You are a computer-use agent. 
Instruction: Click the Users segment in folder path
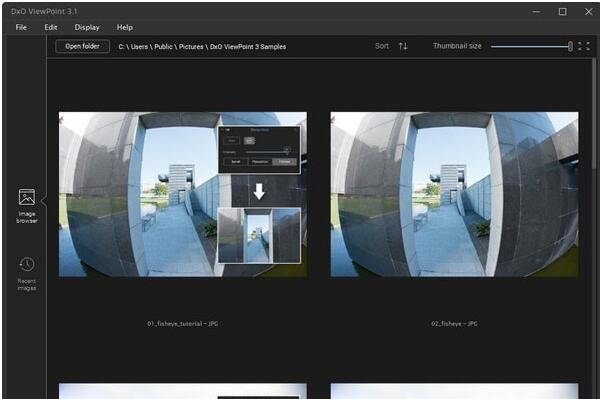click(139, 47)
